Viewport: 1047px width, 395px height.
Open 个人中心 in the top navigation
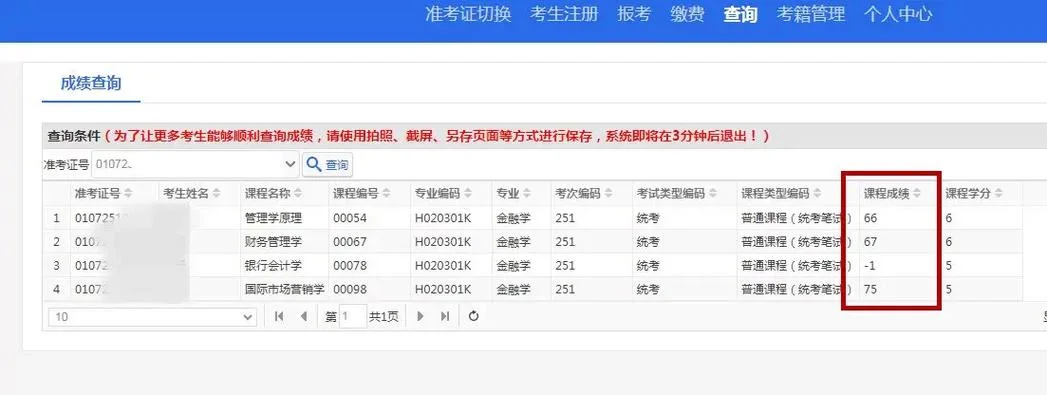click(898, 14)
